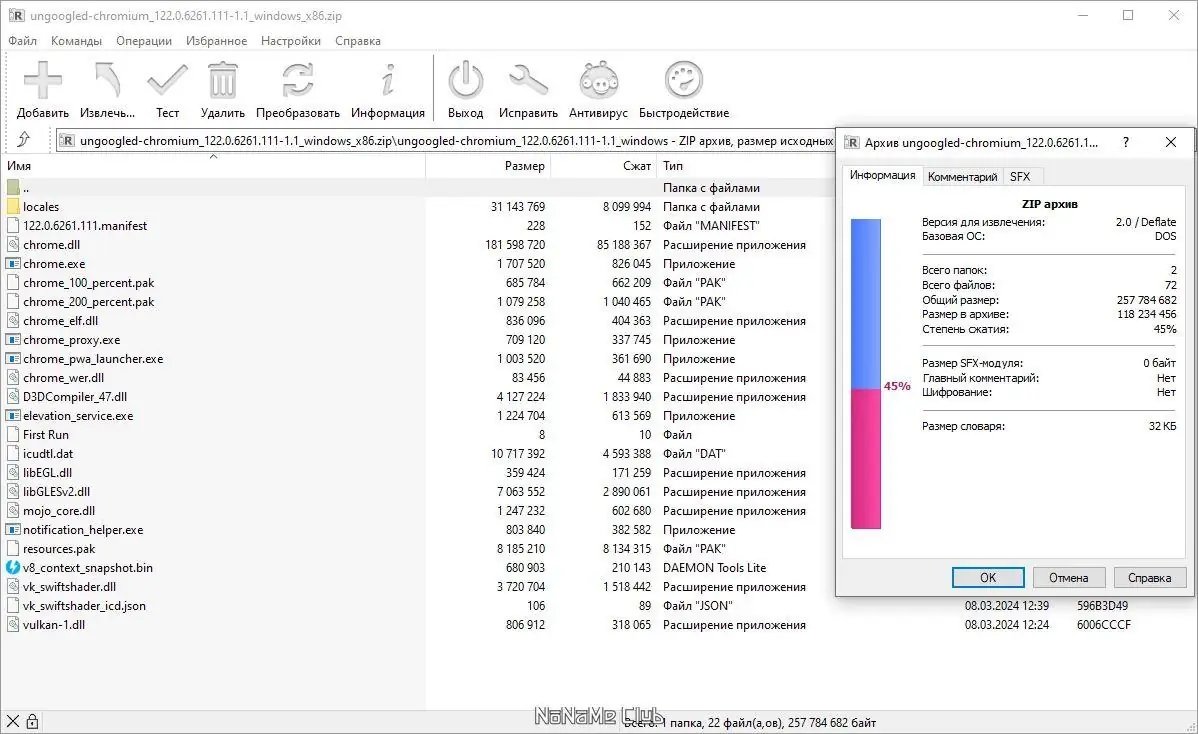Select libGLESv2.dll file
The image size is (1198, 734).
tap(57, 492)
